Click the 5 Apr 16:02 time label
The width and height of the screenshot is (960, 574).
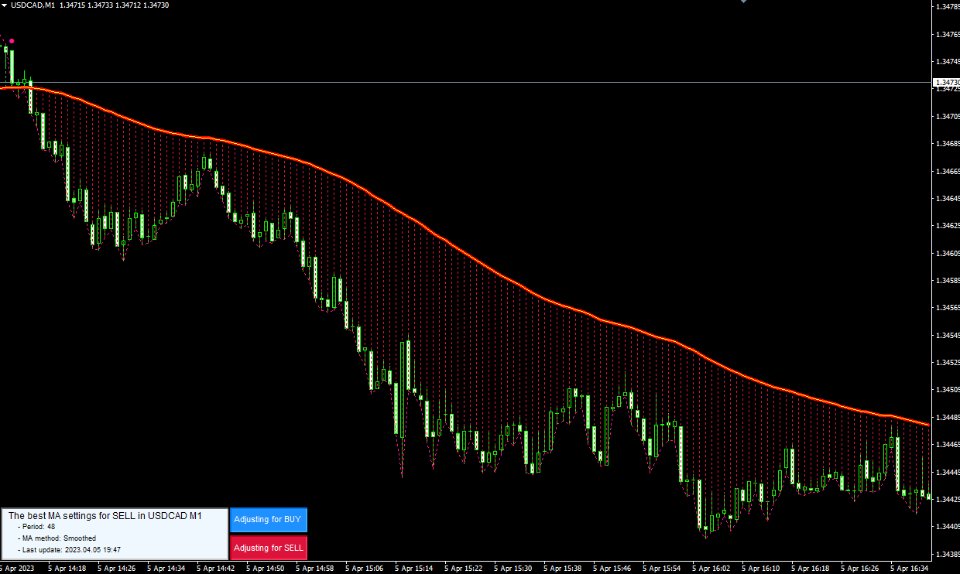click(x=712, y=568)
